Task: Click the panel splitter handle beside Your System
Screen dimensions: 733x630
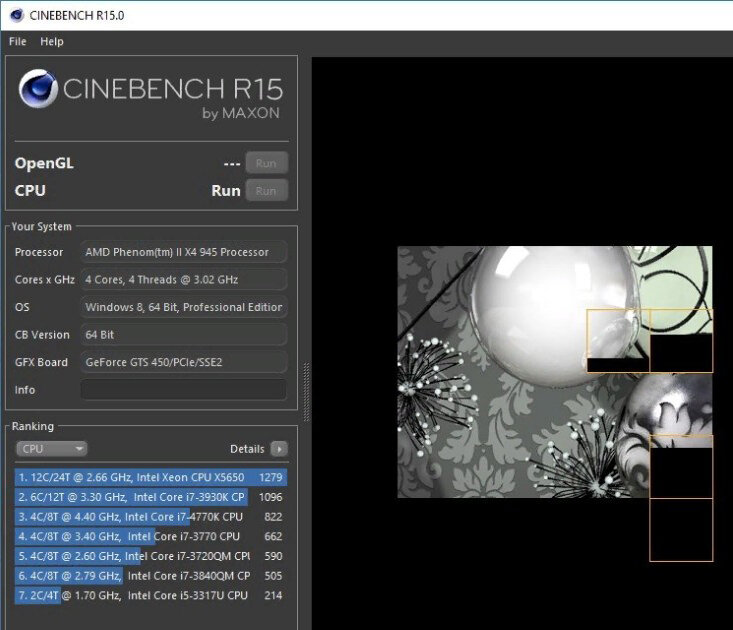Action: (x=306, y=392)
